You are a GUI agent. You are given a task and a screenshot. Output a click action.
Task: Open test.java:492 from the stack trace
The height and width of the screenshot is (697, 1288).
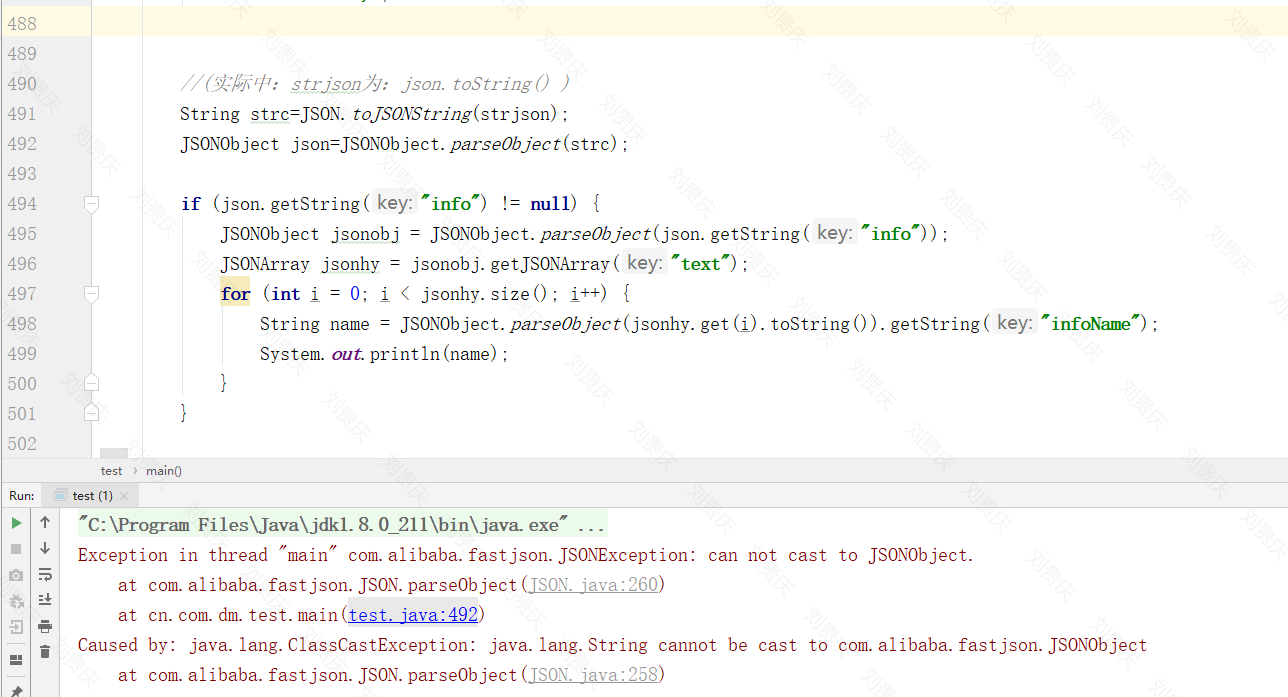[x=412, y=614]
